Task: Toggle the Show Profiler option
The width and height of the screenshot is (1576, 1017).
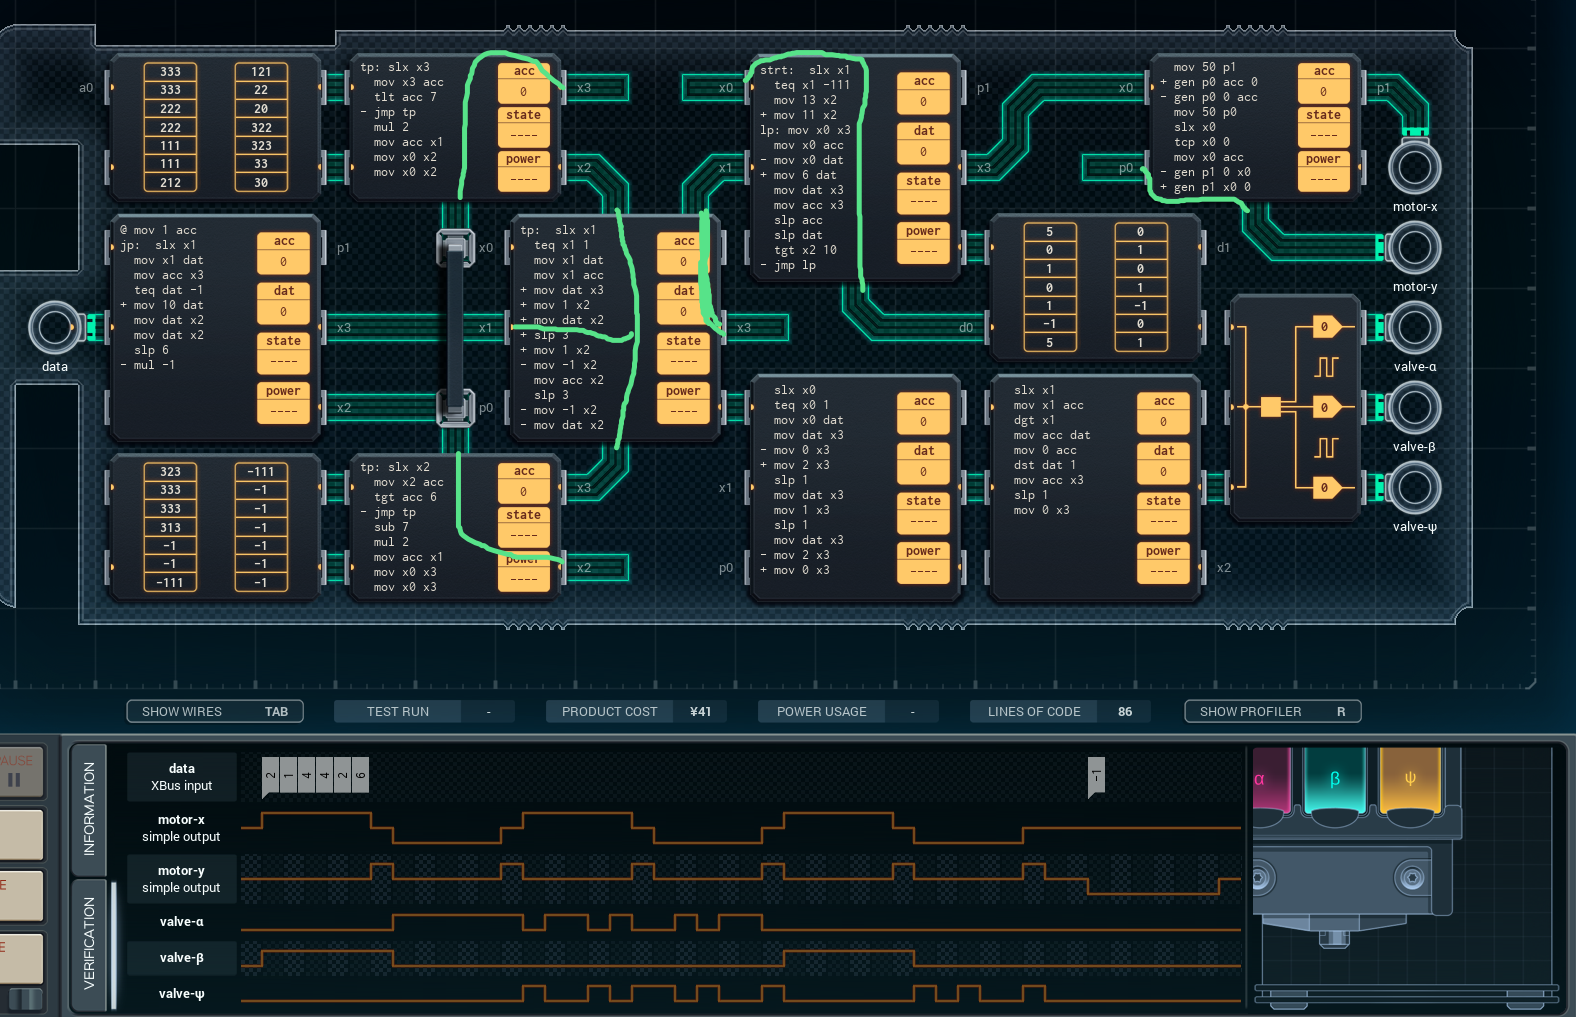Action: [1272, 711]
